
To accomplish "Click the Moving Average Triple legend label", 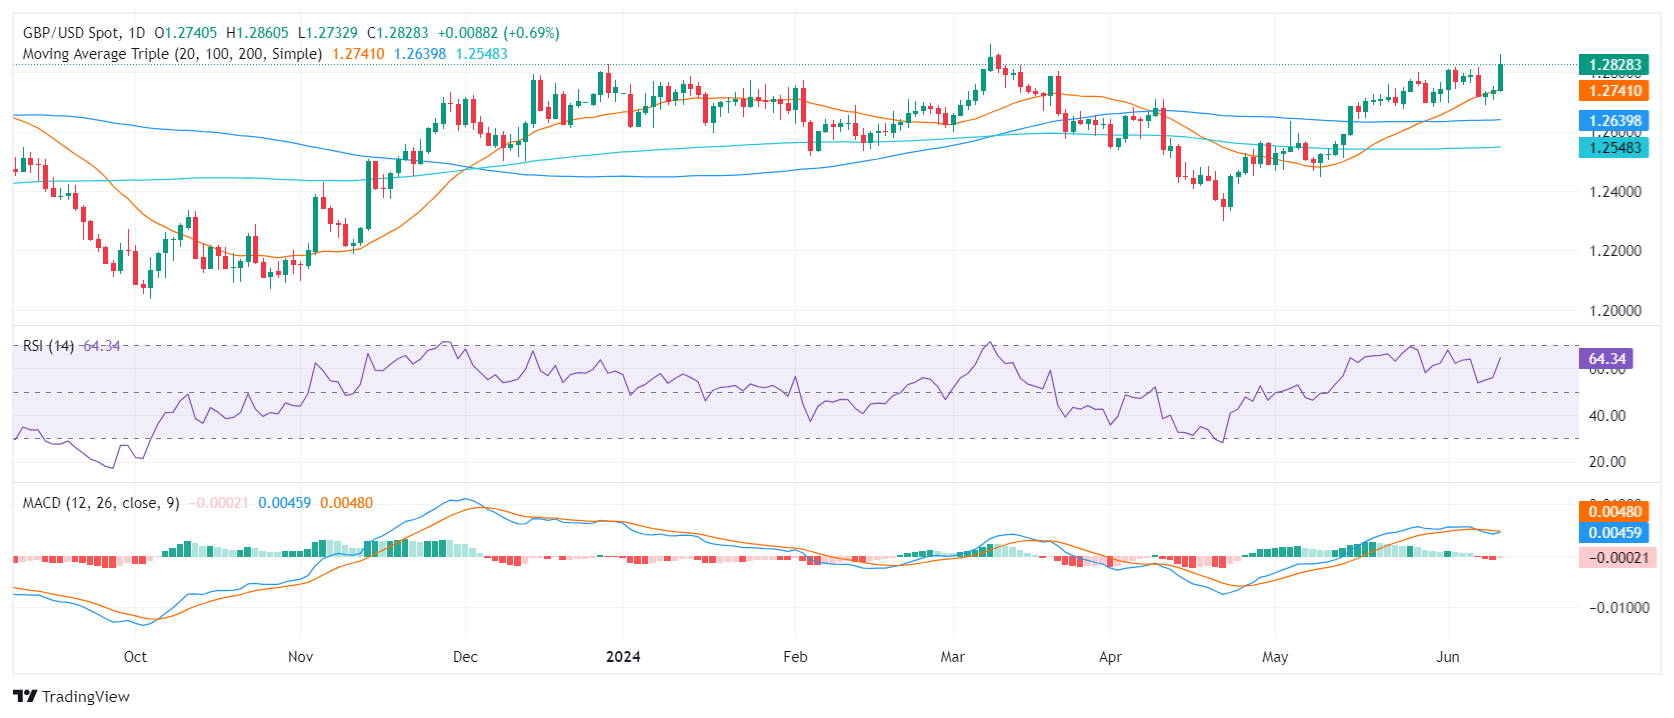I will [172, 54].
